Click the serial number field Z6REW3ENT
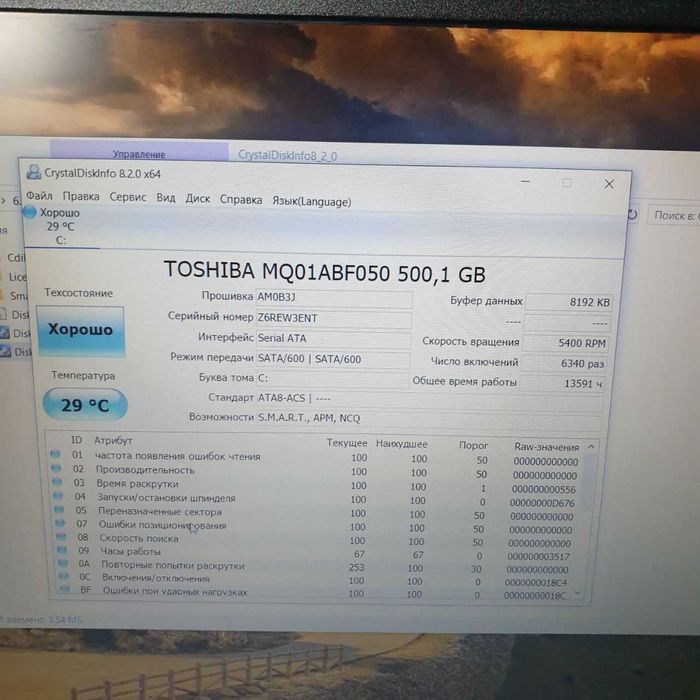 coord(333,319)
